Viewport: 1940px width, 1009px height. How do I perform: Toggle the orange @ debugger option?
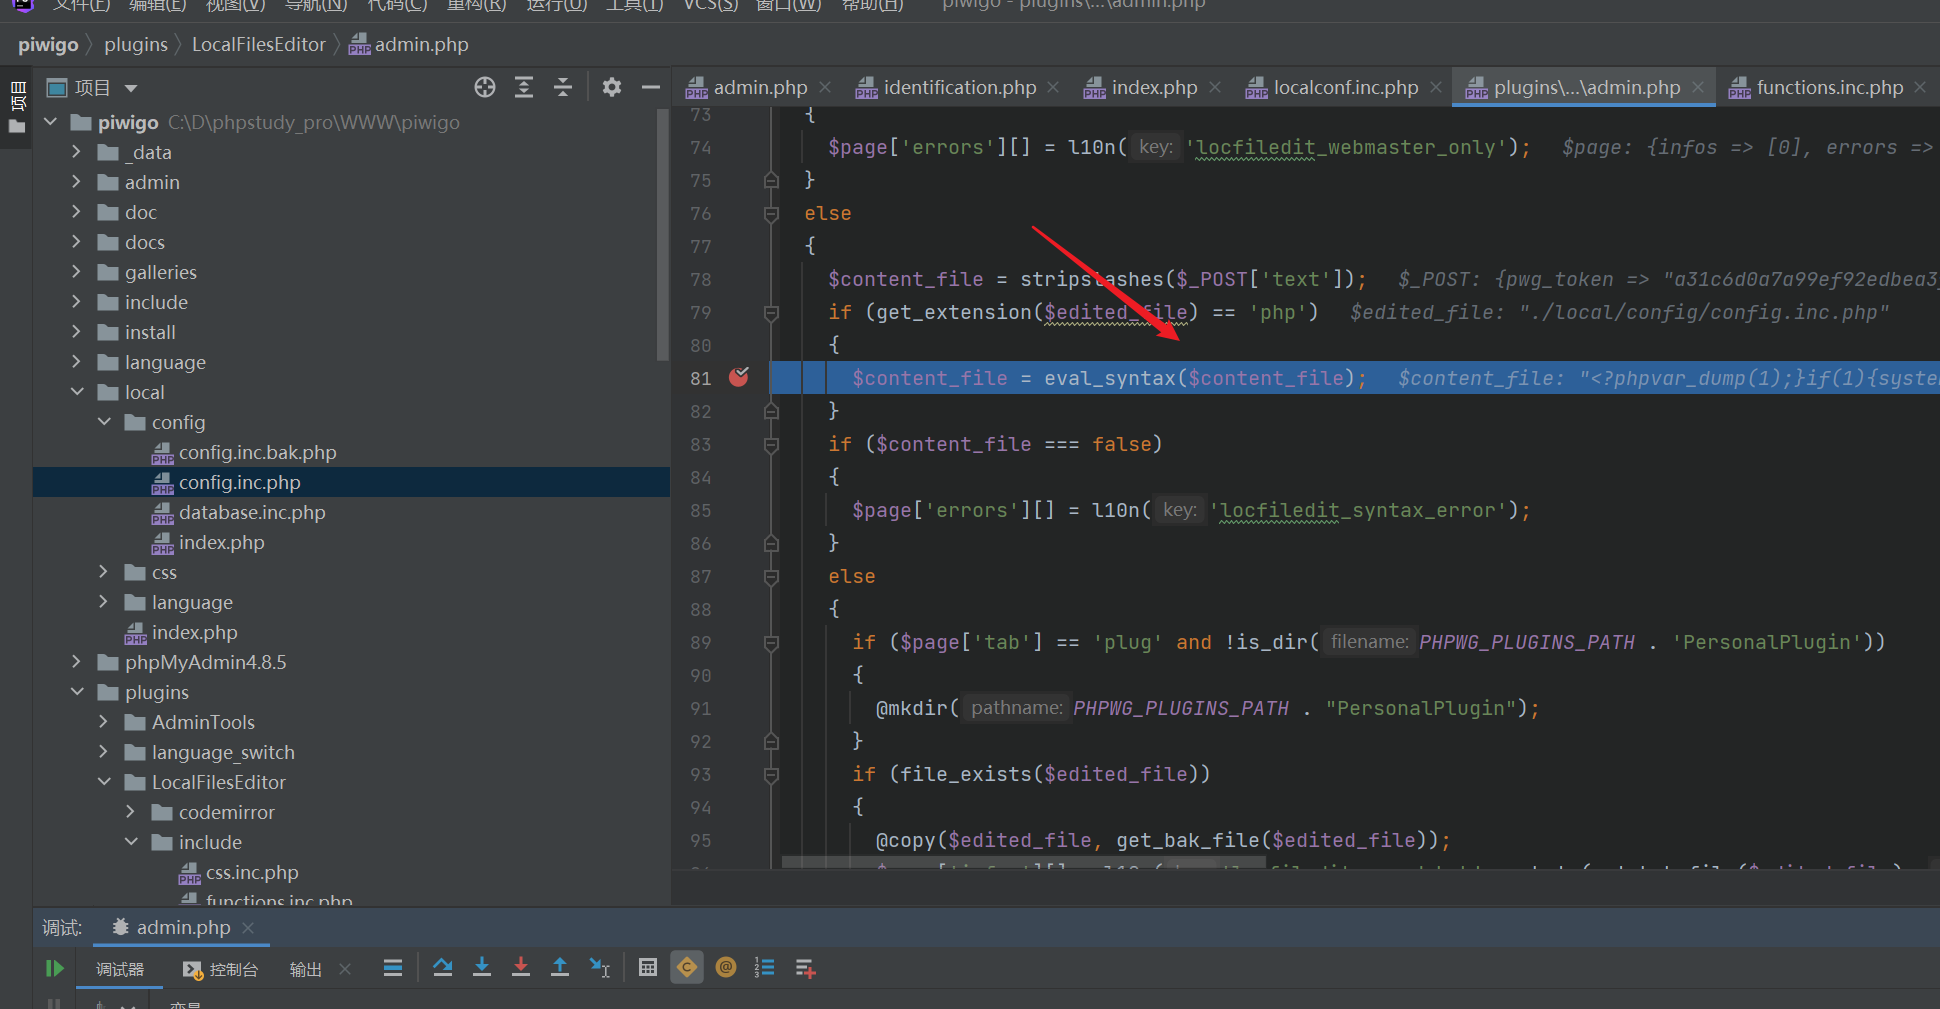click(x=726, y=967)
